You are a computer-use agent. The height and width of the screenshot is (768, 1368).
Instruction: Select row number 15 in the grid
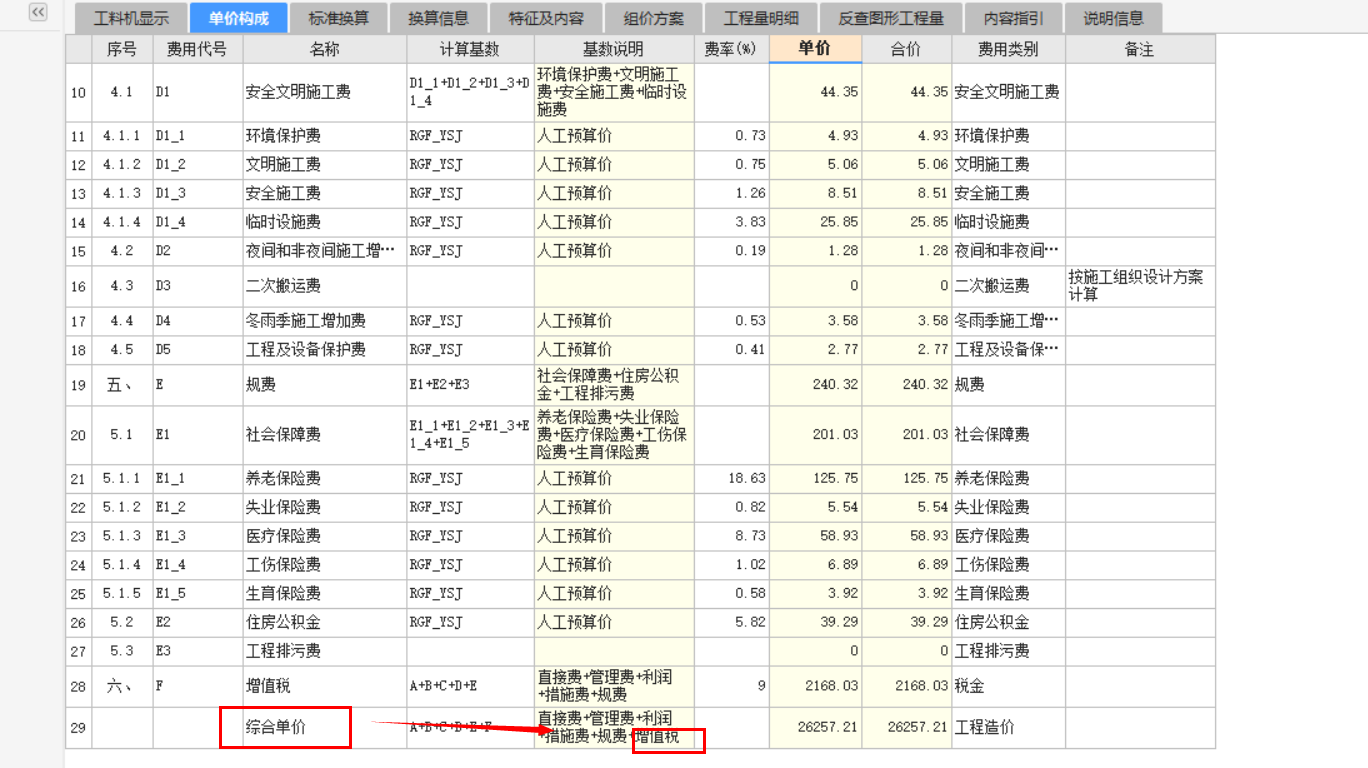click(79, 251)
